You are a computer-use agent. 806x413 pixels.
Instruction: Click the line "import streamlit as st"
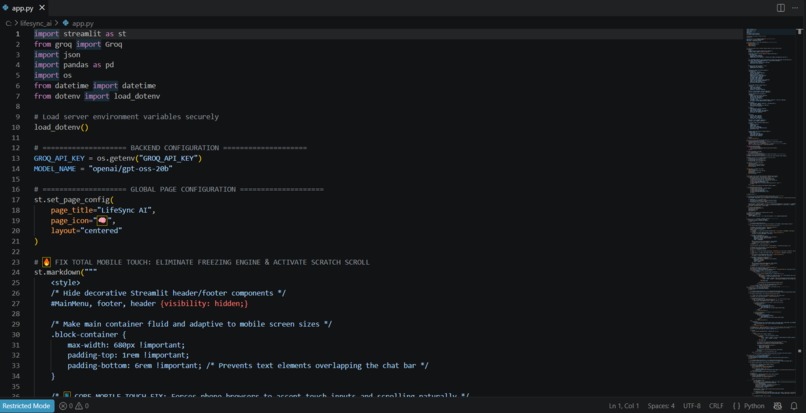click(80, 33)
